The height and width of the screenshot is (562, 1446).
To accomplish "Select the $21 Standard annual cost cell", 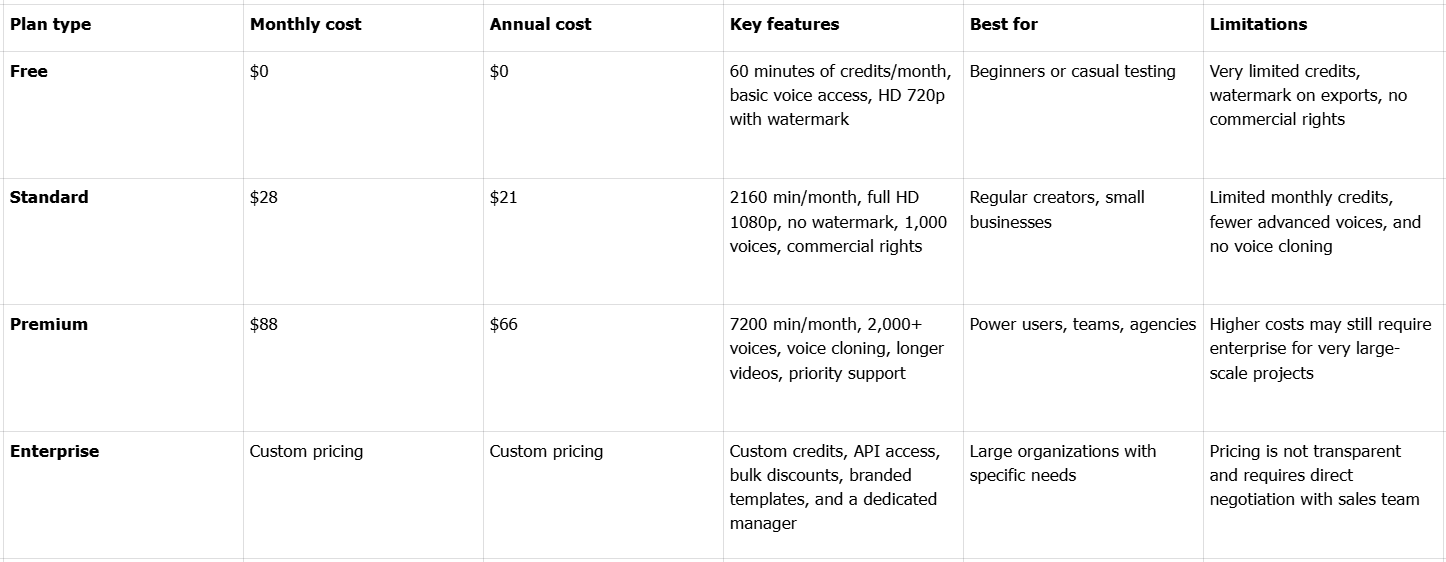I will 504,197.
